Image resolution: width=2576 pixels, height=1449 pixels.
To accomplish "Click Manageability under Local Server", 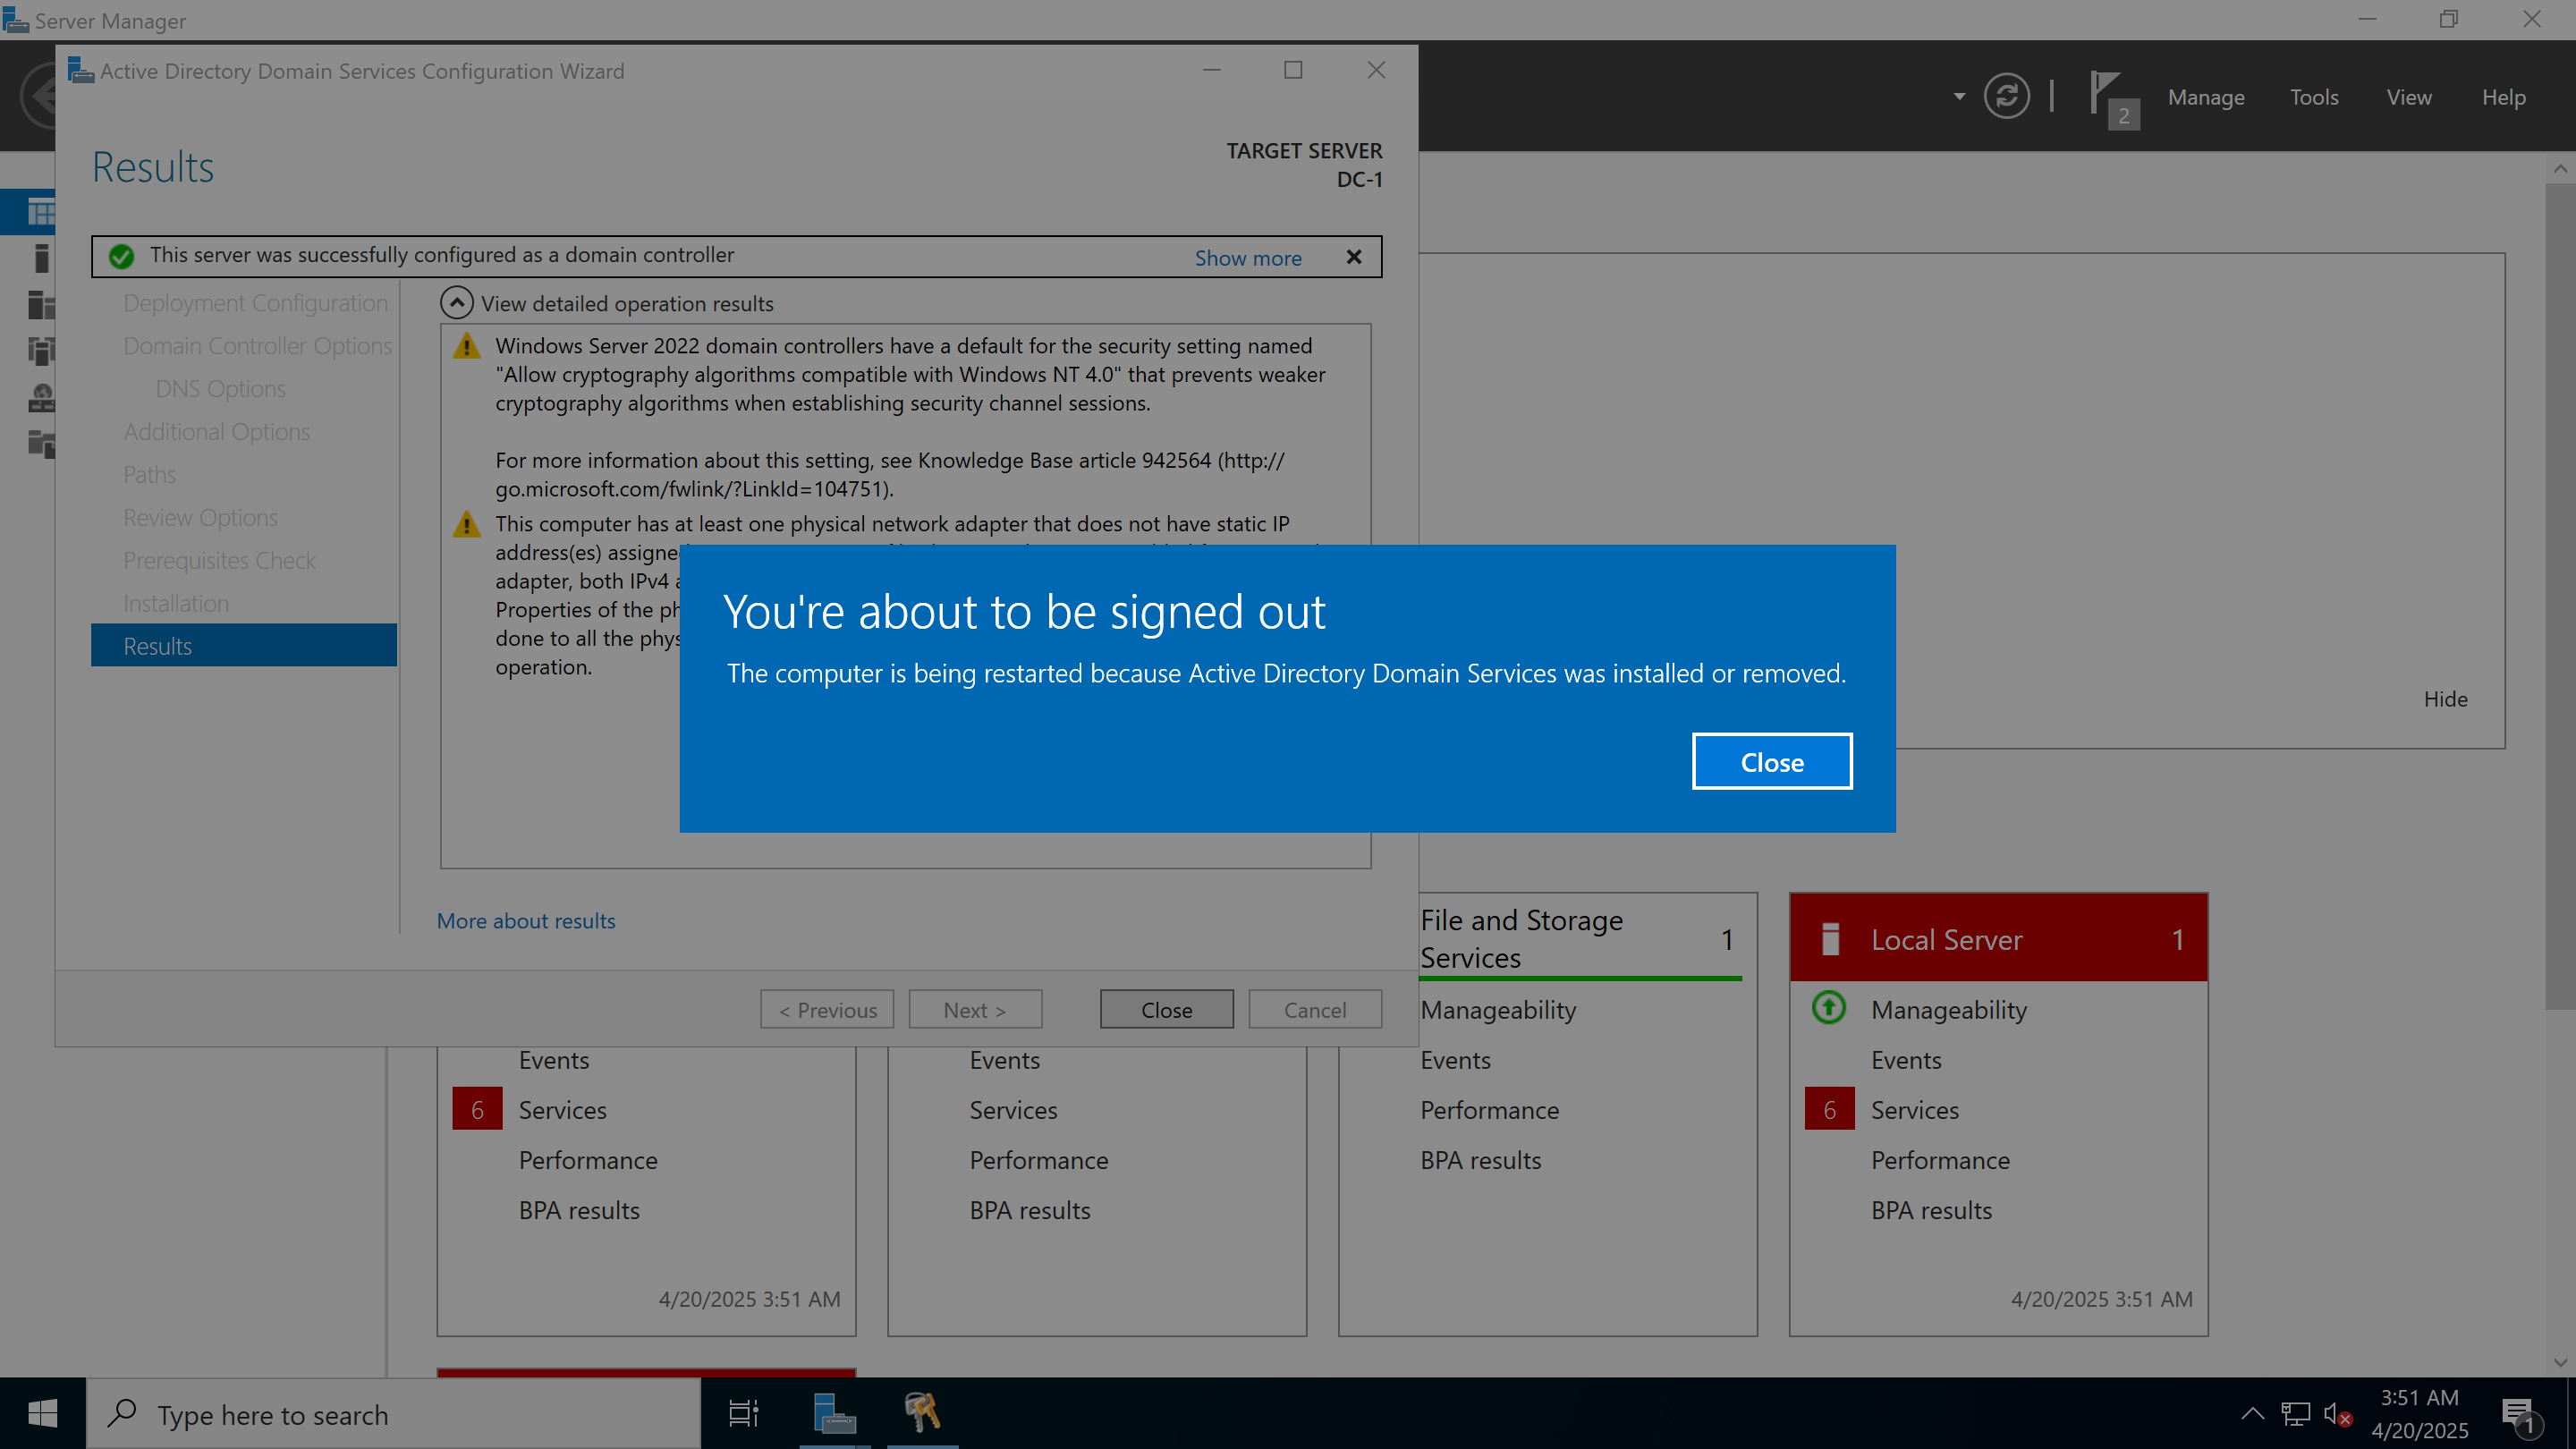I will 1948,1010.
